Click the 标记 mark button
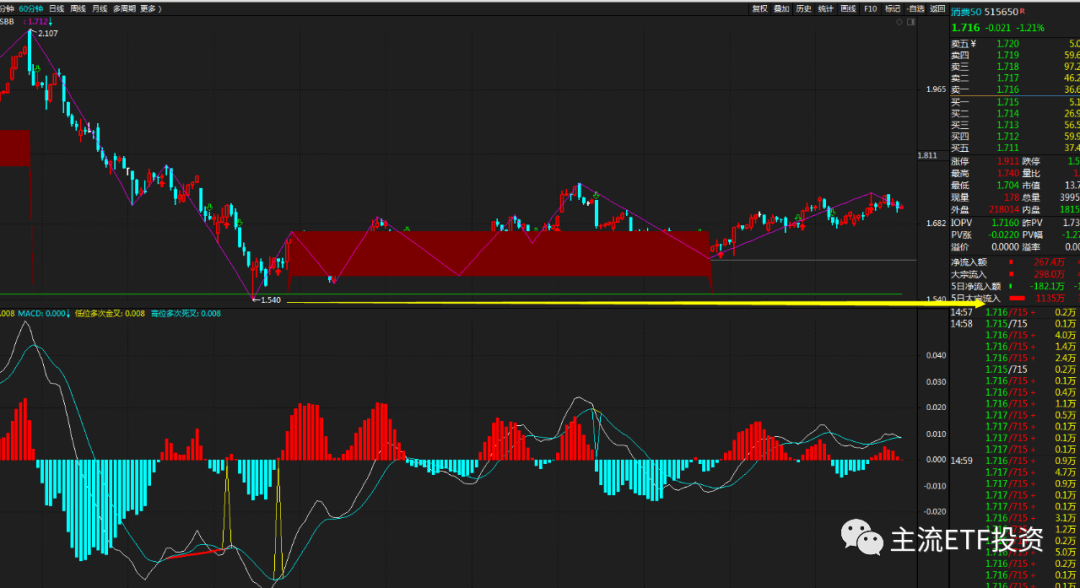 click(893, 9)
